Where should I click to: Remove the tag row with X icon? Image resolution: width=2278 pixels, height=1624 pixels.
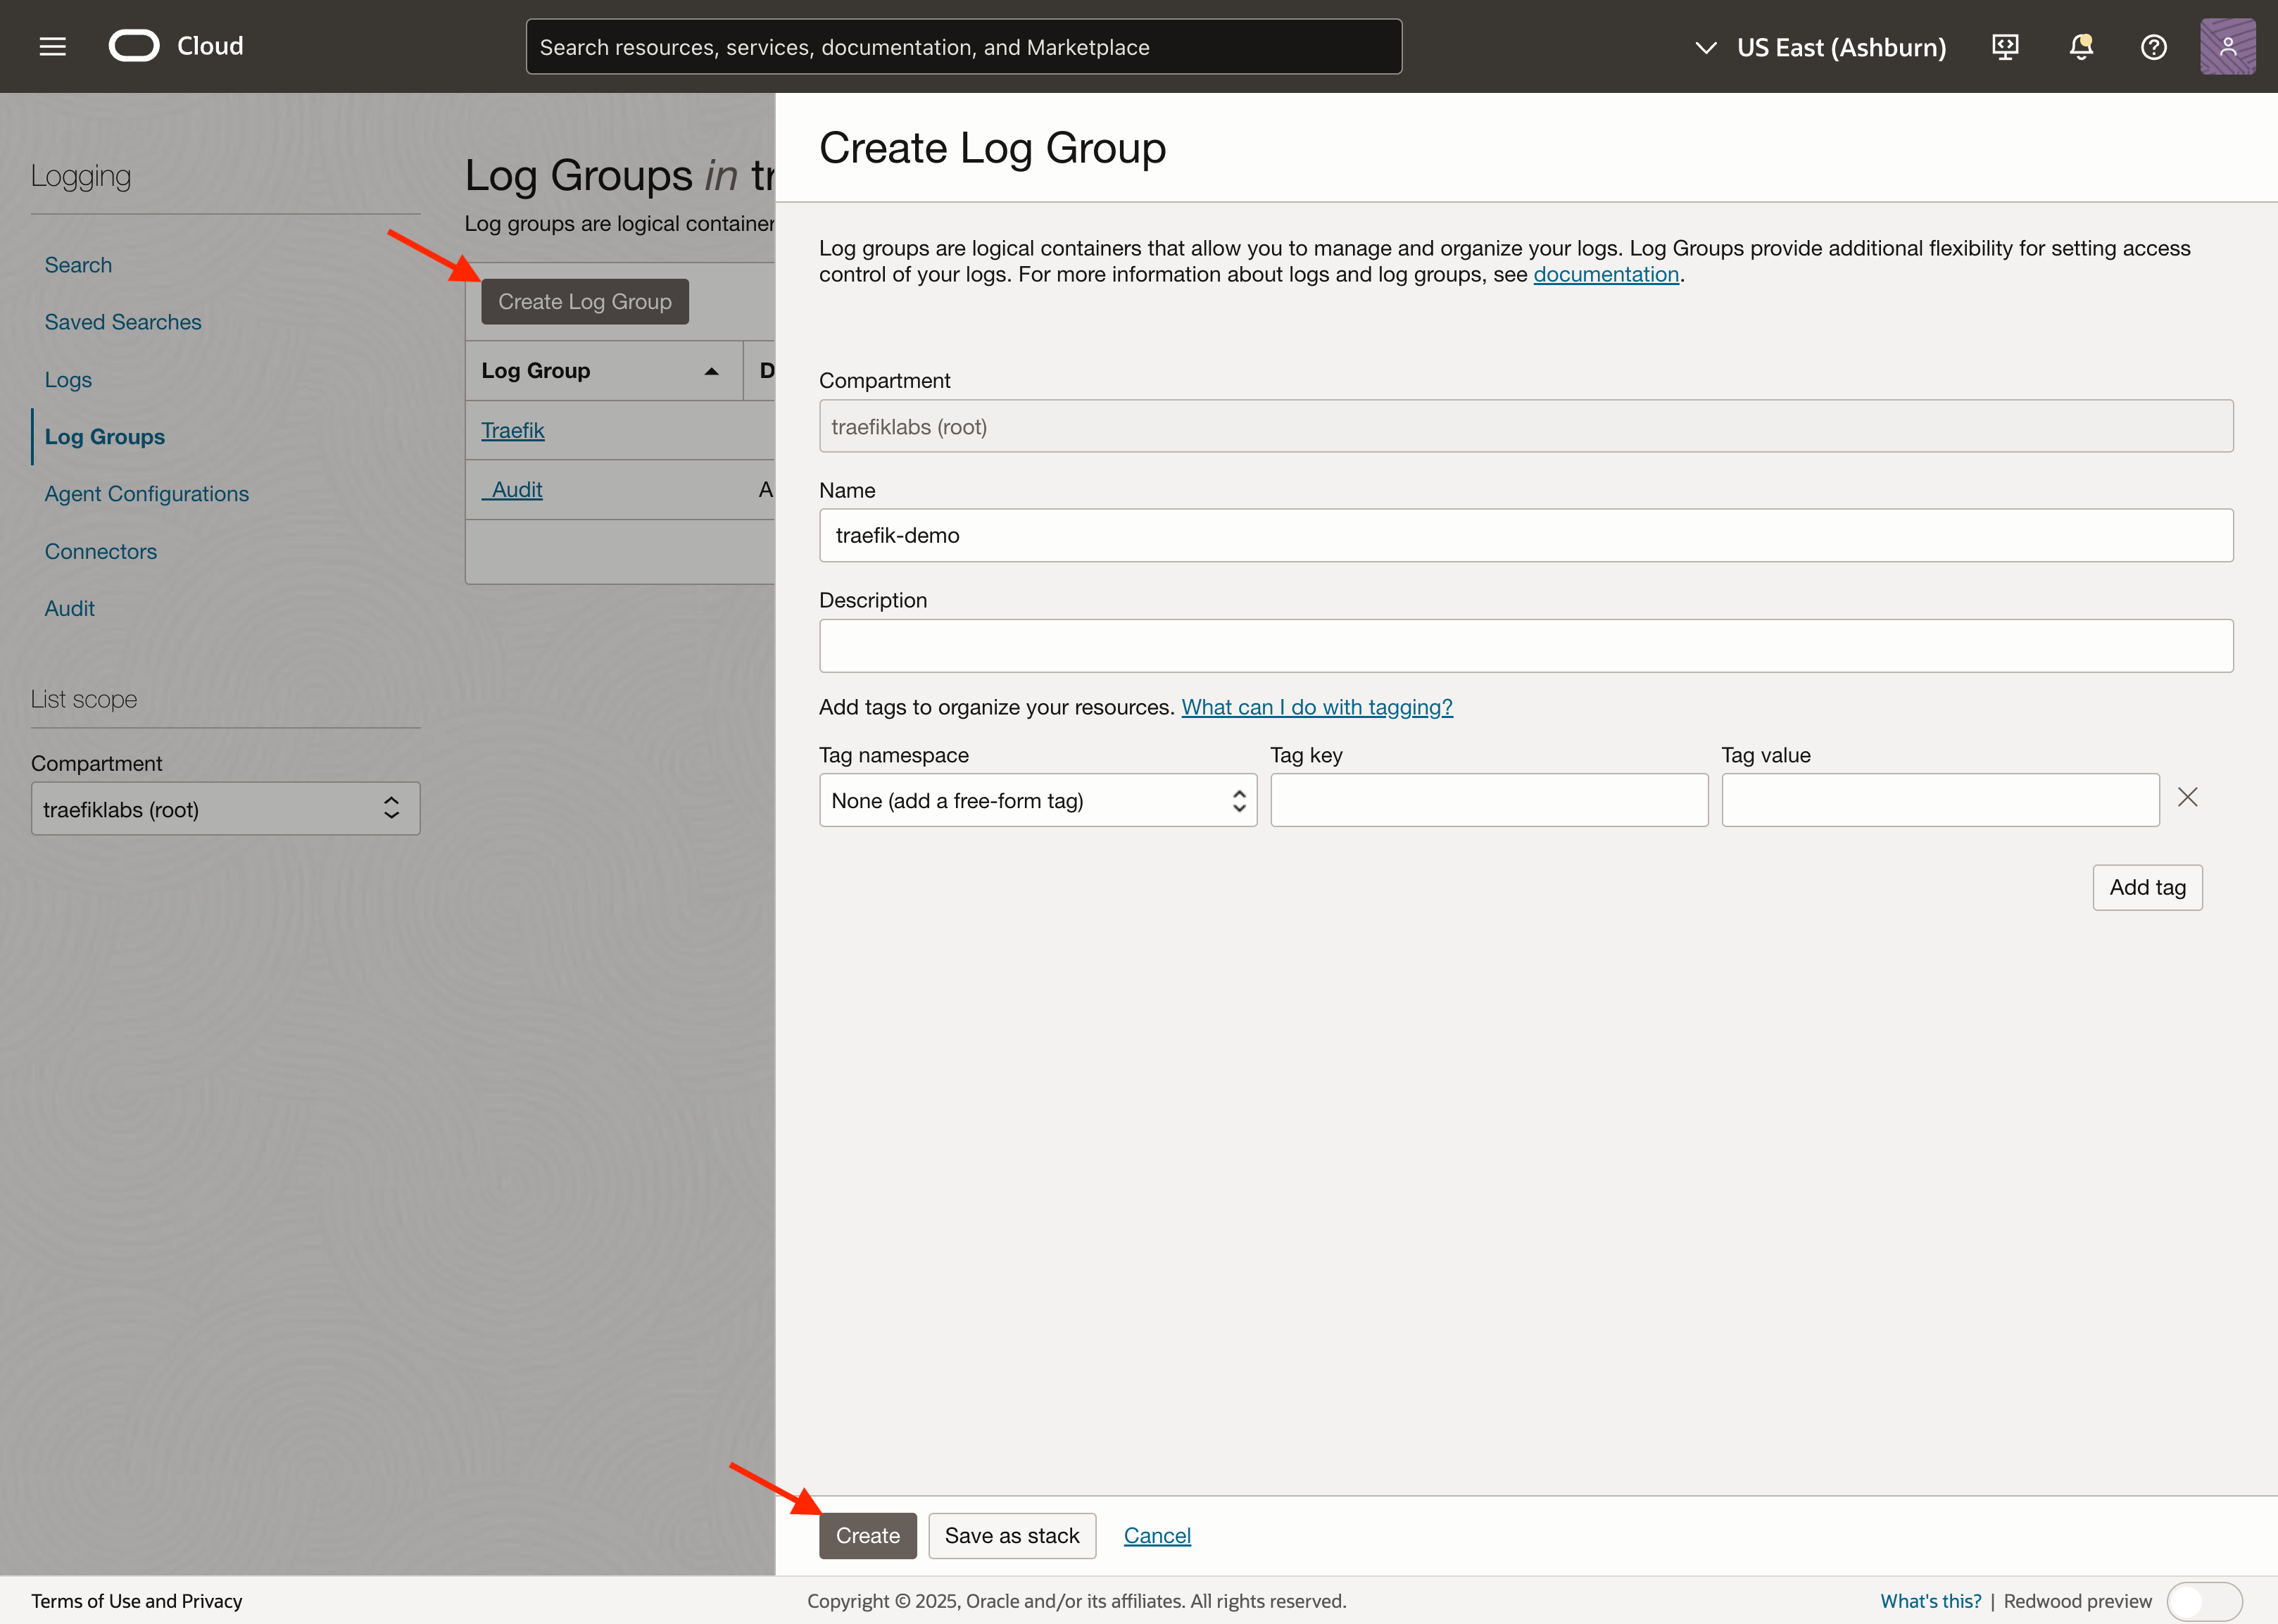(2187, 797)
